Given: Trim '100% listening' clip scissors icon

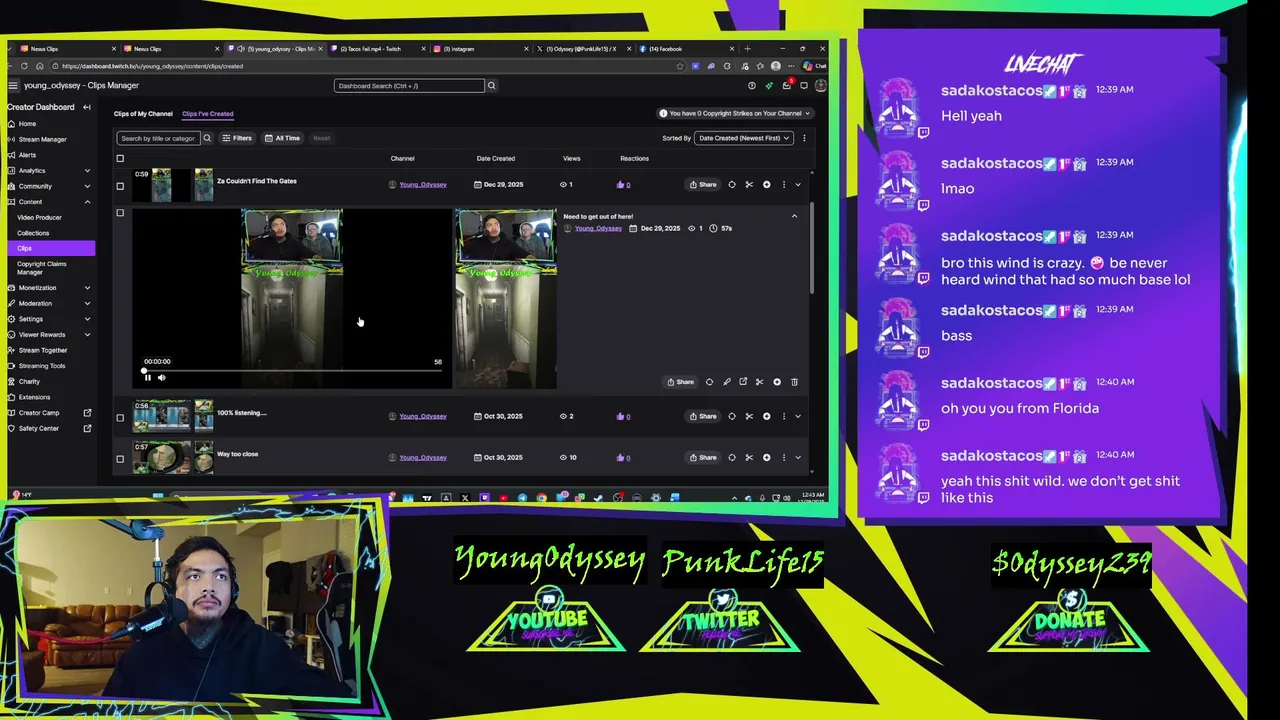Looking at the screenshot, I should [749, 416].
